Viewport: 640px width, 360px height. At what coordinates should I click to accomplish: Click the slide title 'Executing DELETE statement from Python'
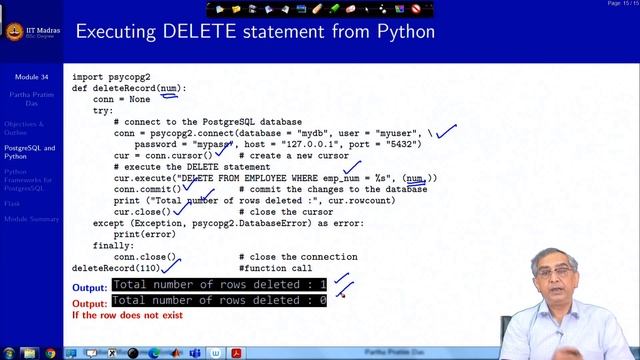pyautogui.click(x=255, y=31)
